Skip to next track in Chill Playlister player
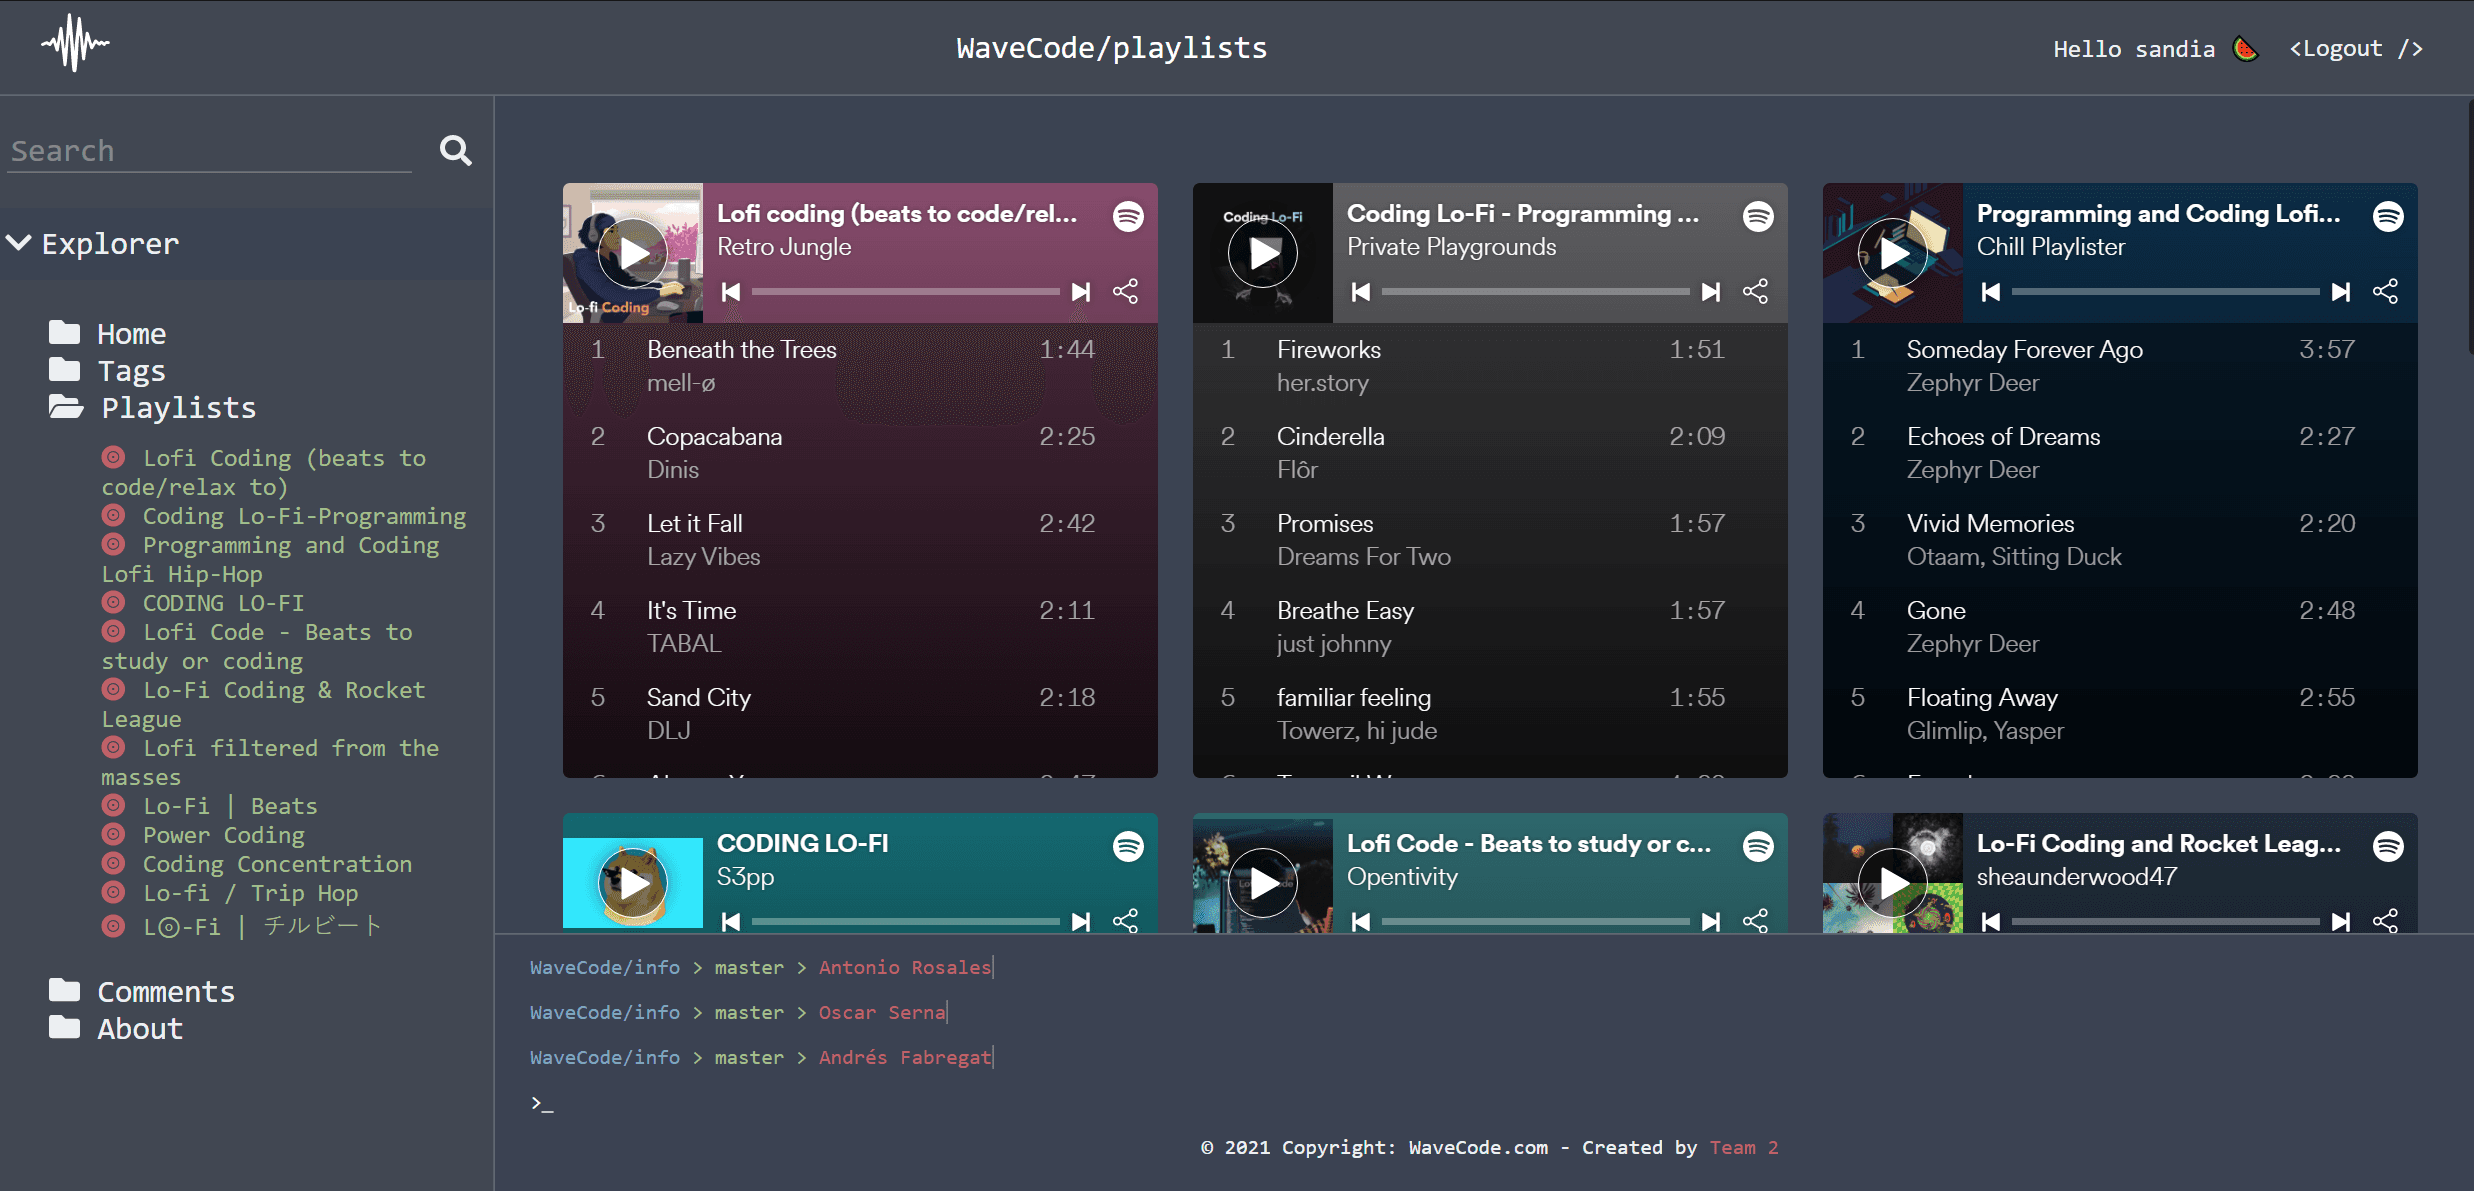This screenshot has height=1191, width=2474. [x=2341, y=291]
